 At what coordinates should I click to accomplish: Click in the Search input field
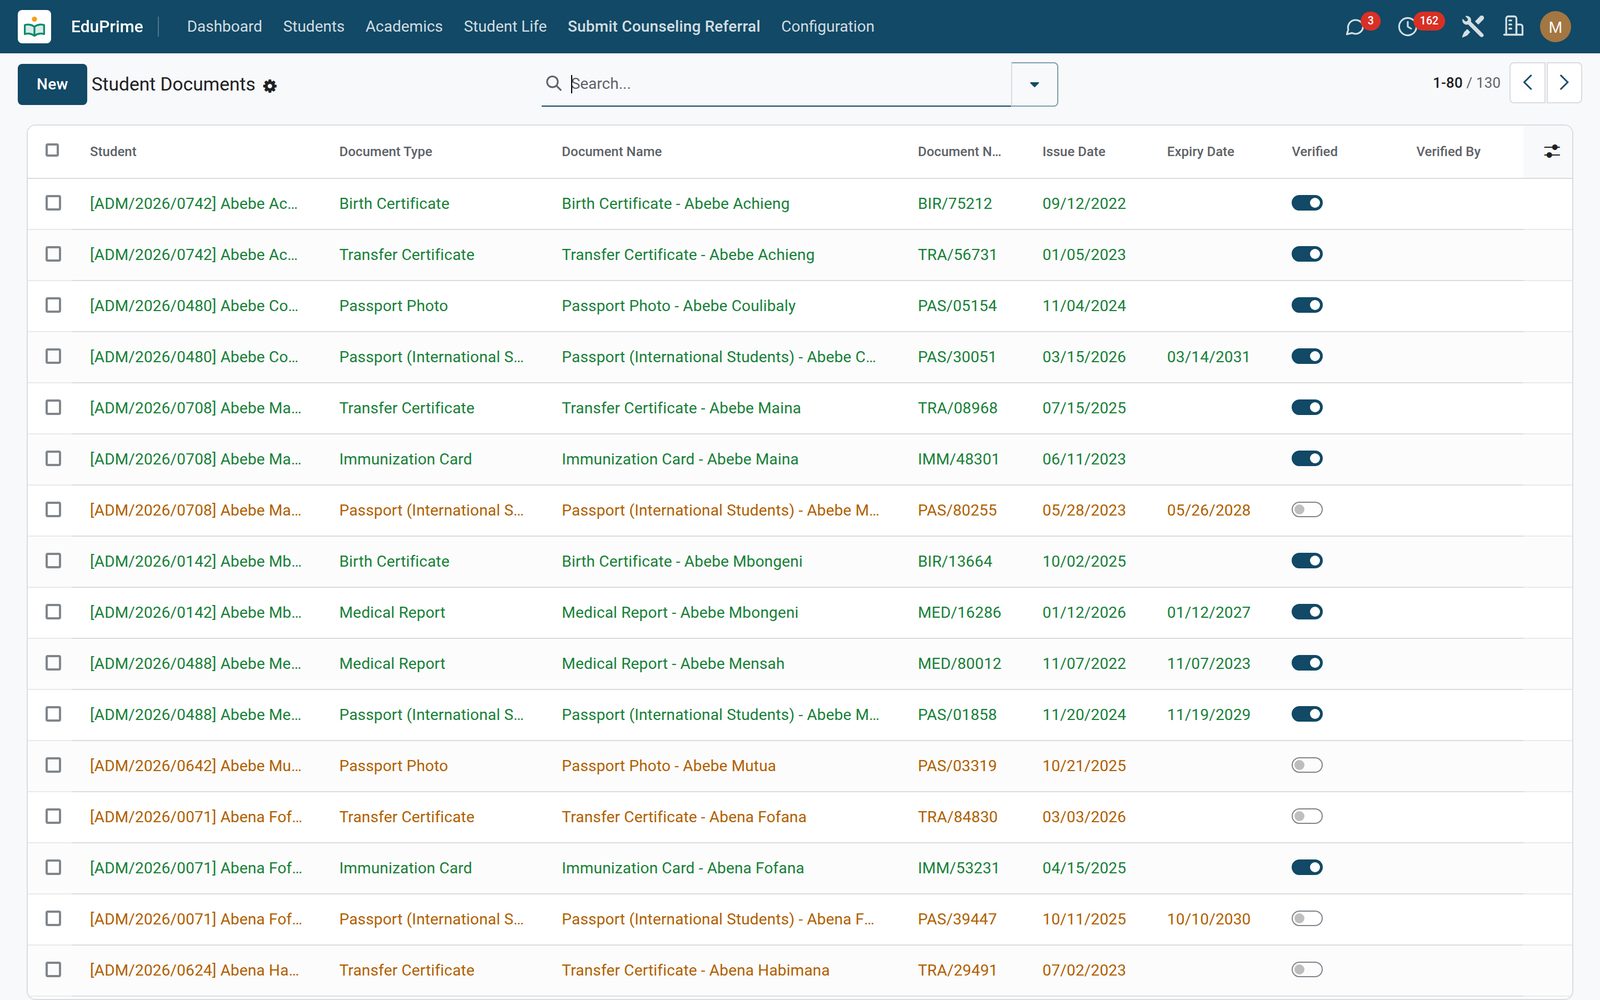coord(788,84)
